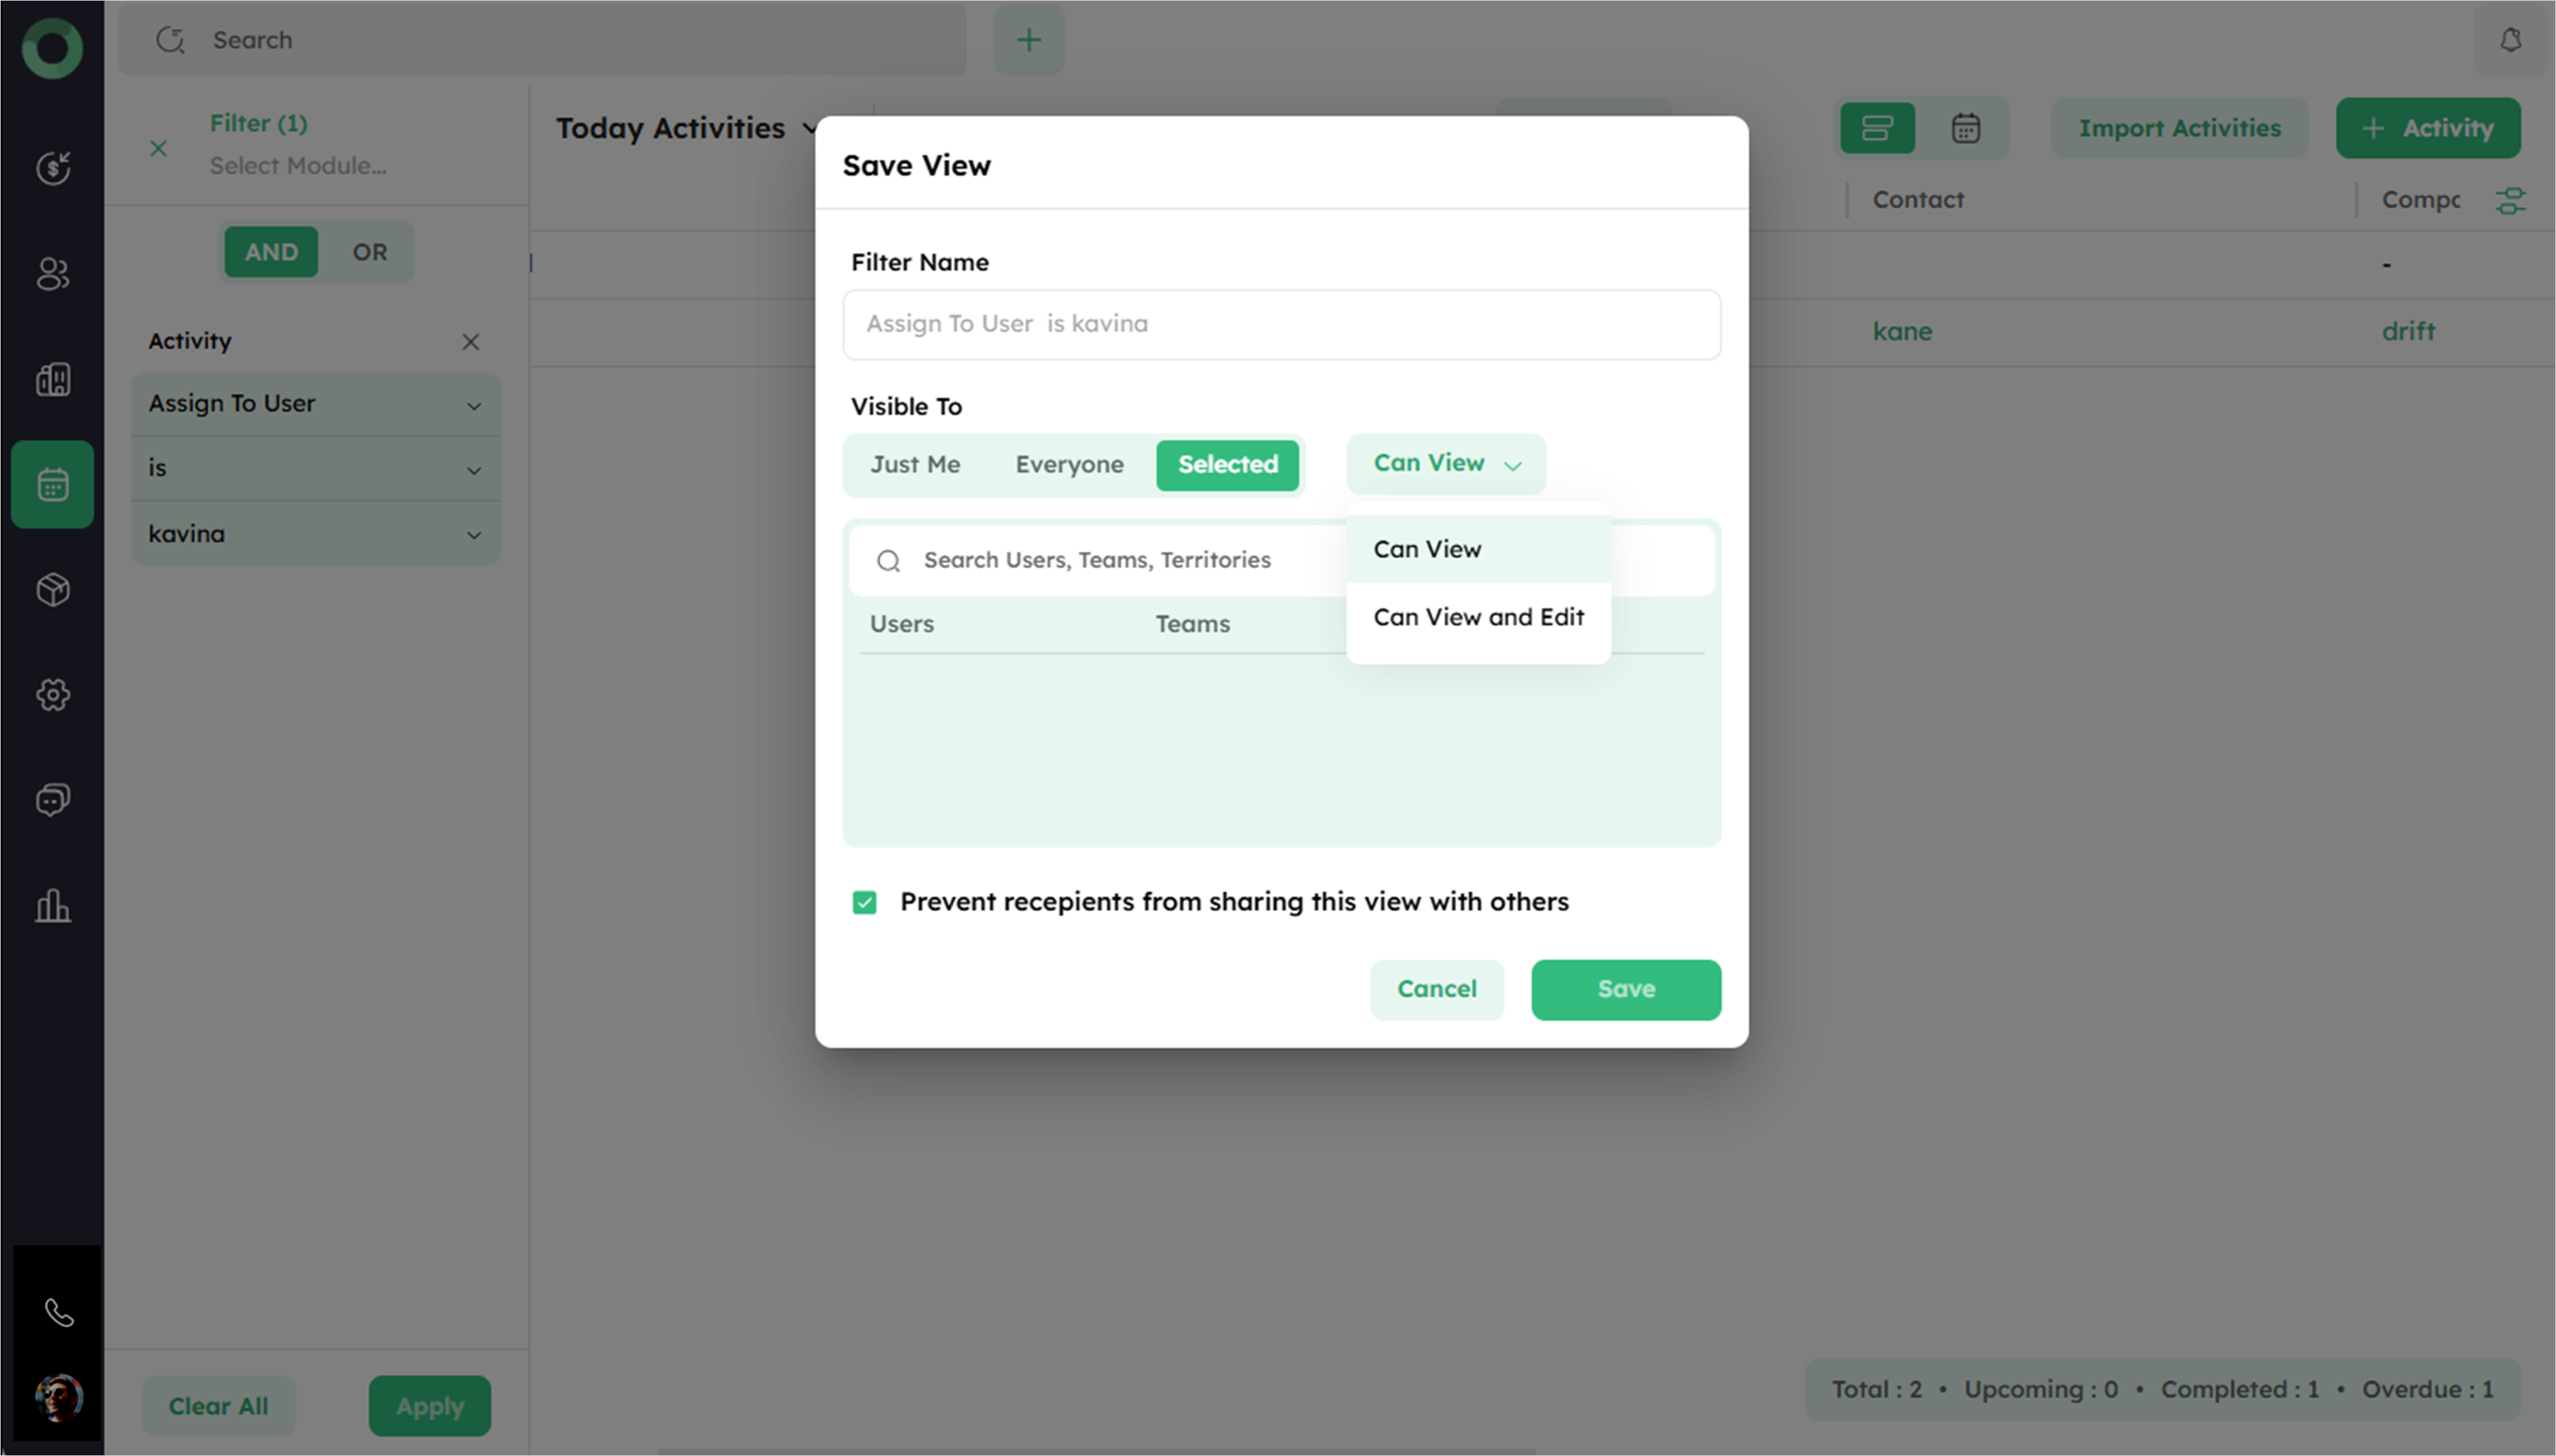Image resolution: width=2556 pixels, height=1456 pixels.
Task: Open the notifications bell icon
Action: click(2510, 40)
